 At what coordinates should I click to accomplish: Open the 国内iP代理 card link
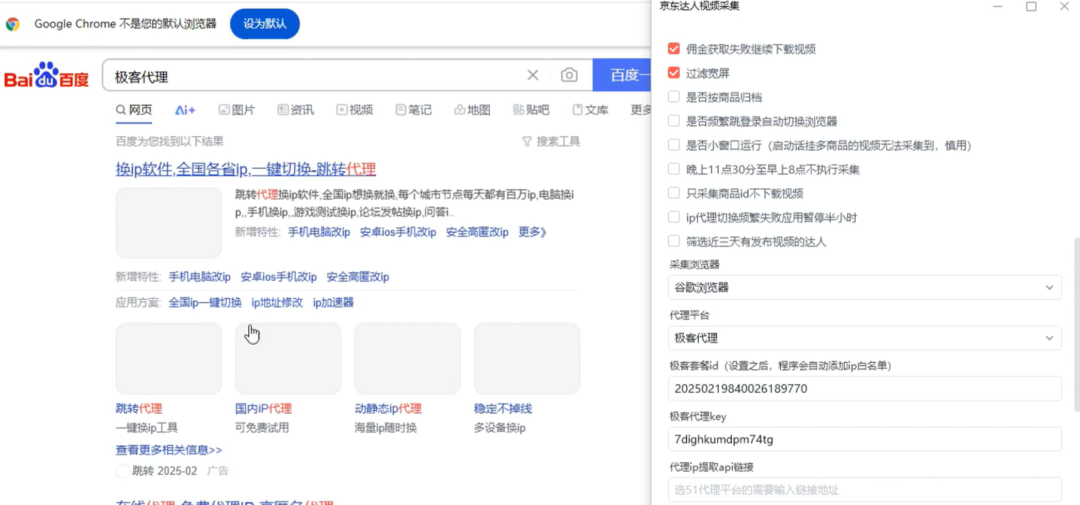pyautogui.click(x=263, y=409)
